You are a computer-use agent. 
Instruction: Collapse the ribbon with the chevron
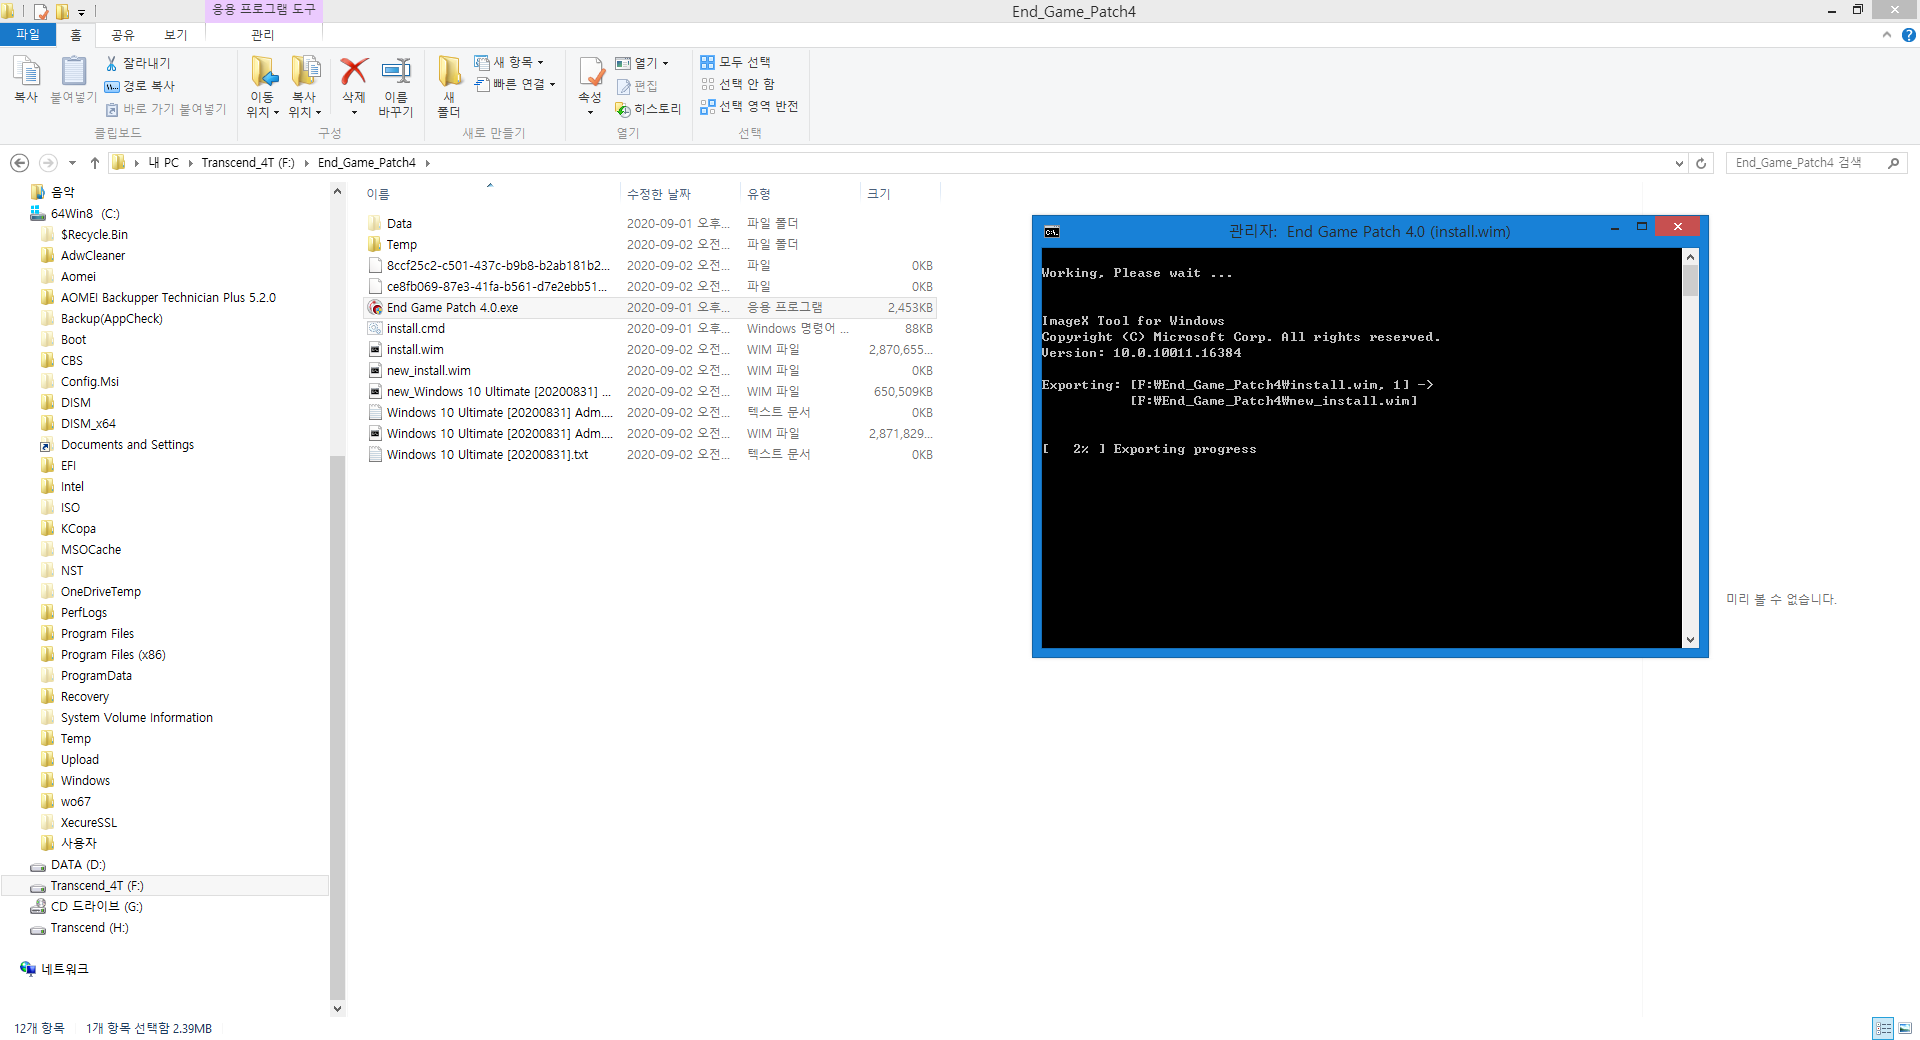click(1887, 35)
